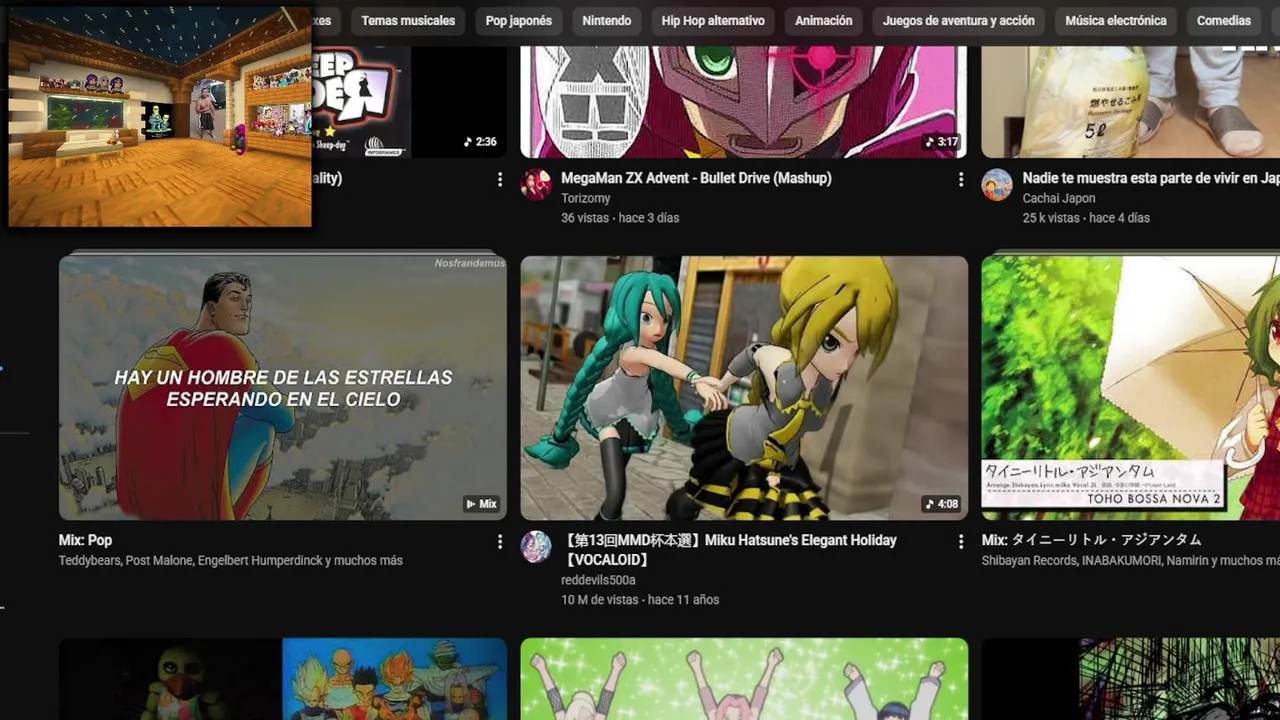Click the Mix badge on Superman thumbnail

481,504
